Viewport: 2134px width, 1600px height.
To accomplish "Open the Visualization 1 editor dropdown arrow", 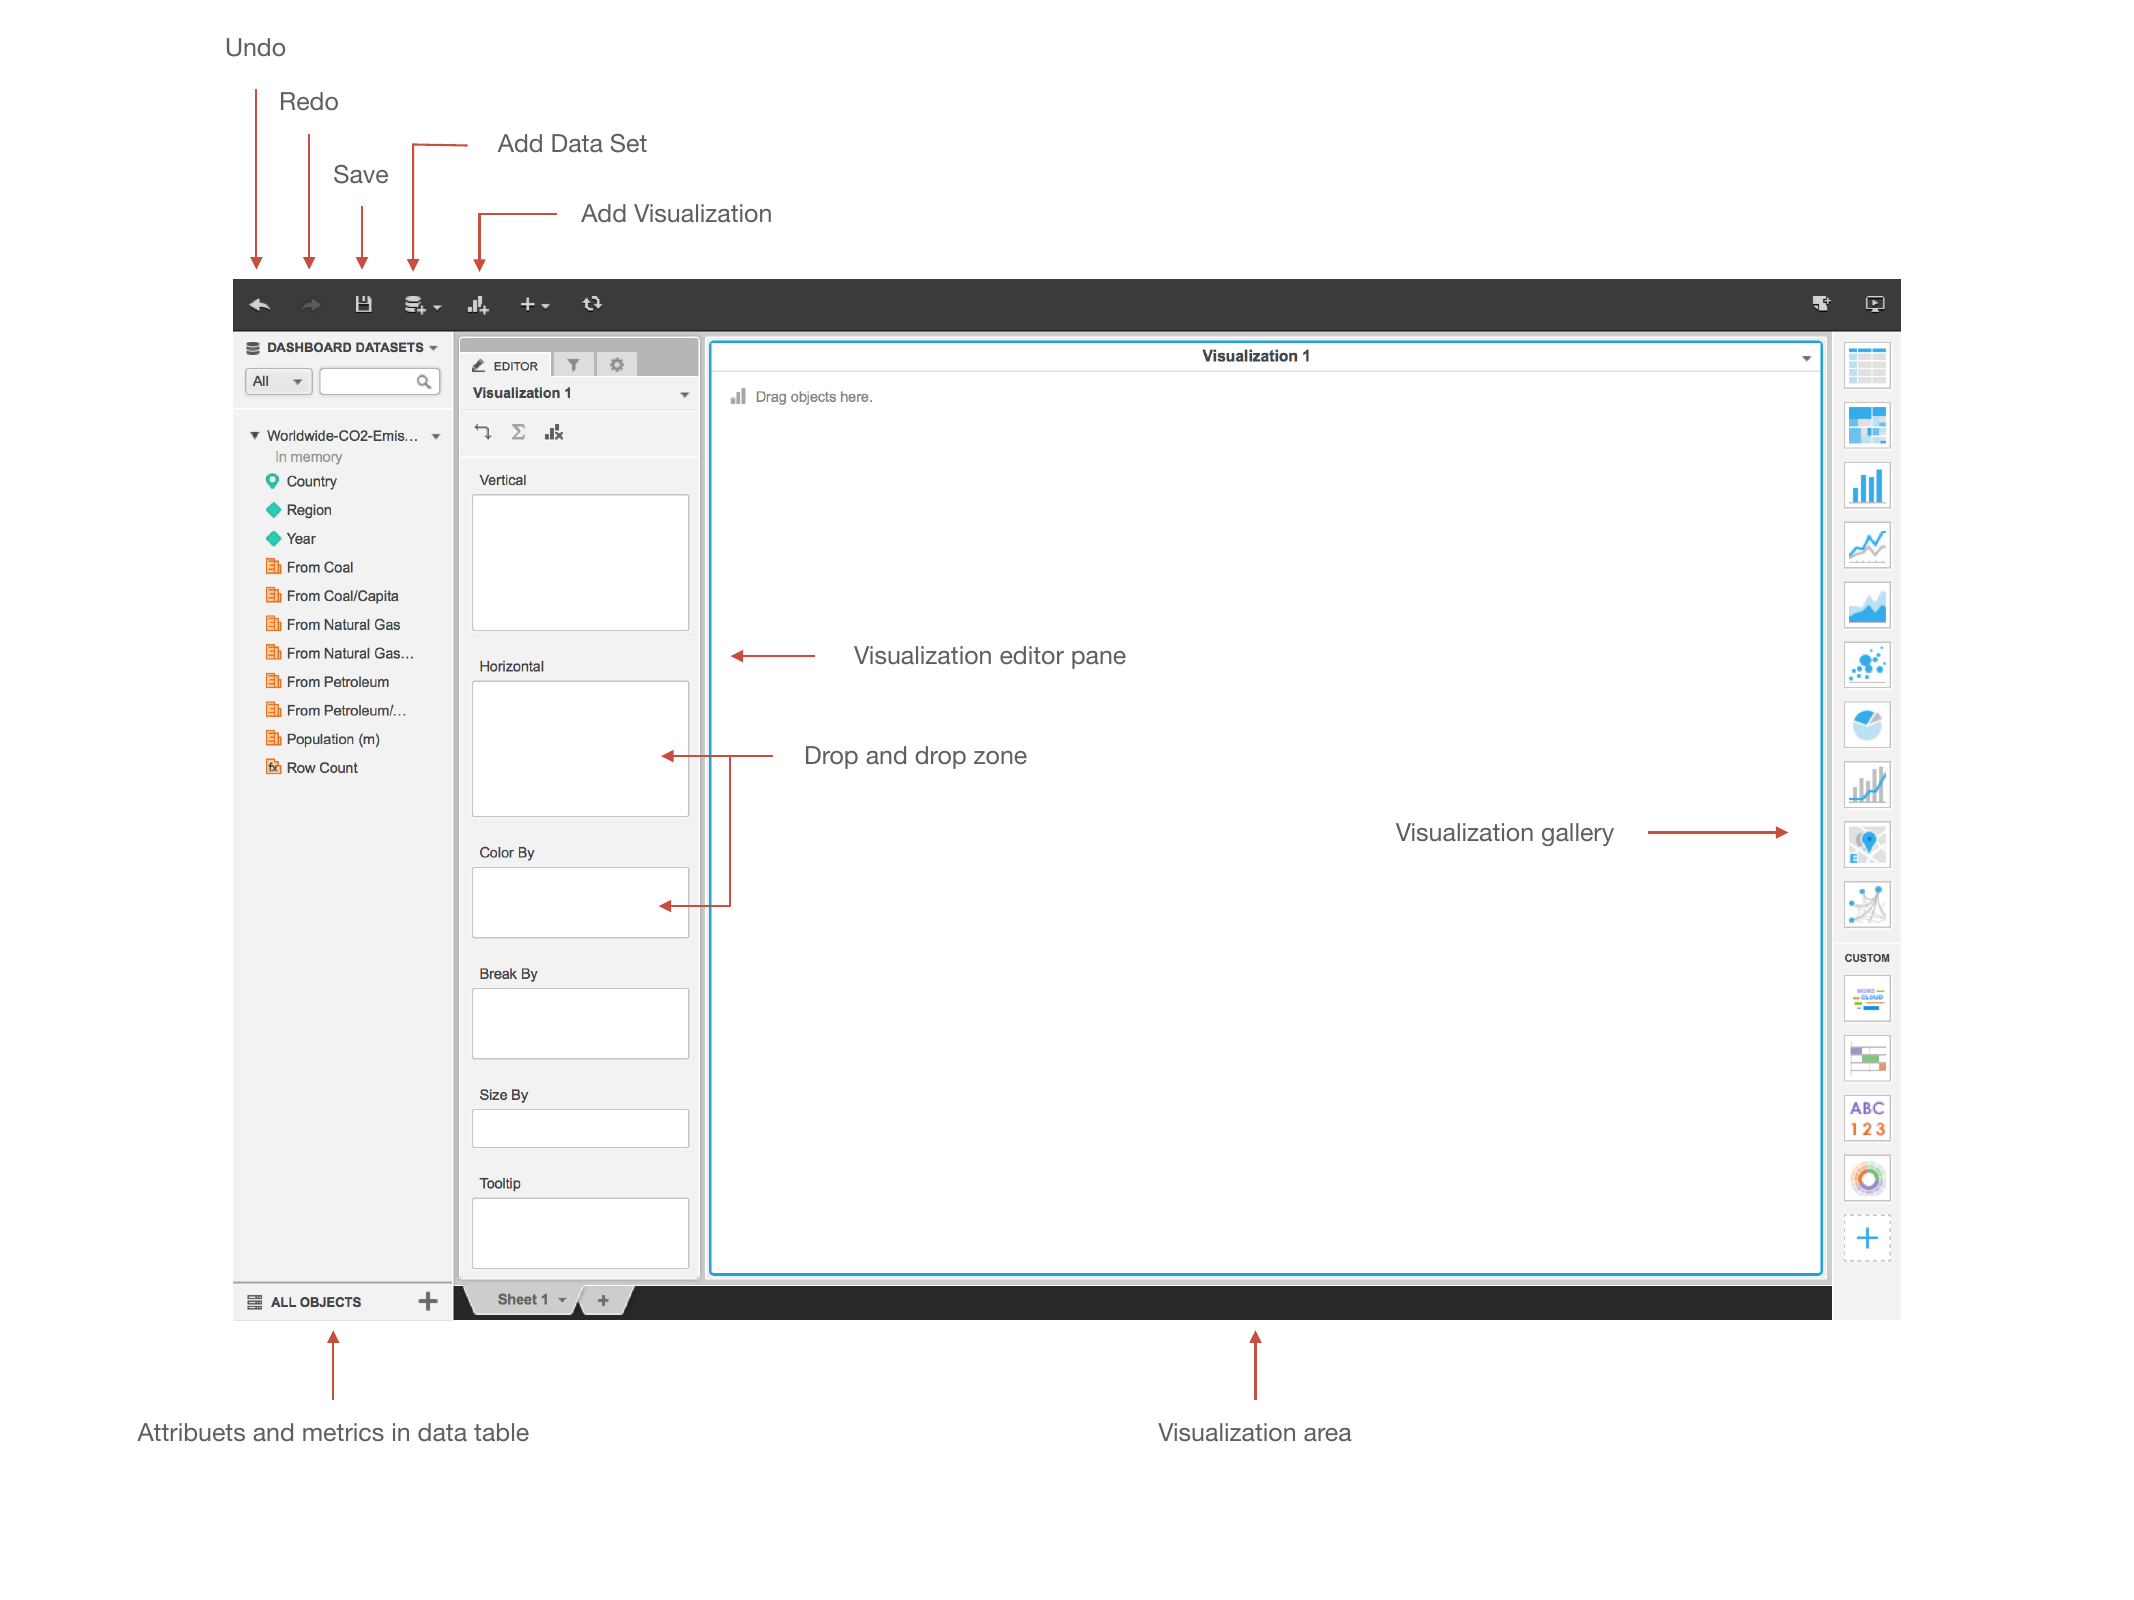I will 684,395.
